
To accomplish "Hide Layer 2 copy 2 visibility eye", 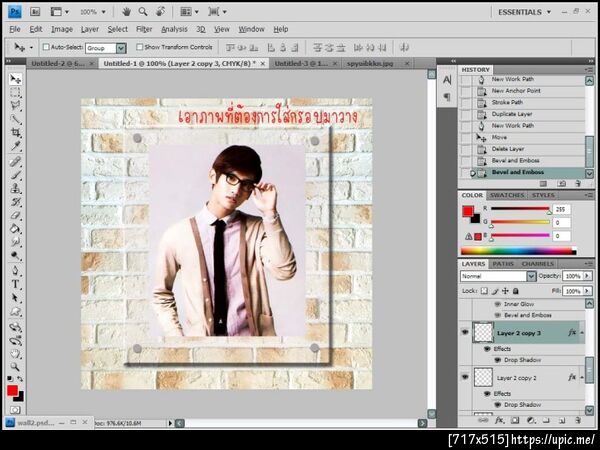I will [x=465, y=377].
